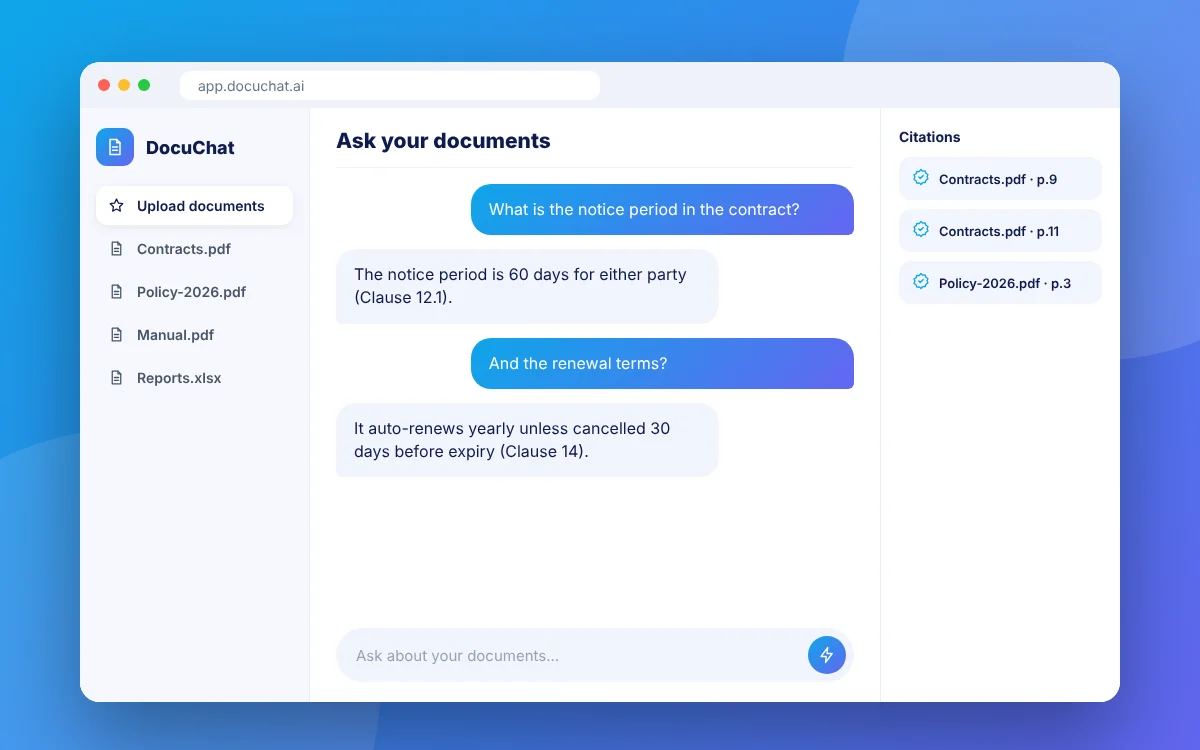Click the notice period question bubble
Image resolution: width=1200 pixels, height=750 pixels.
pyautogui.click(x=662, y=210)
